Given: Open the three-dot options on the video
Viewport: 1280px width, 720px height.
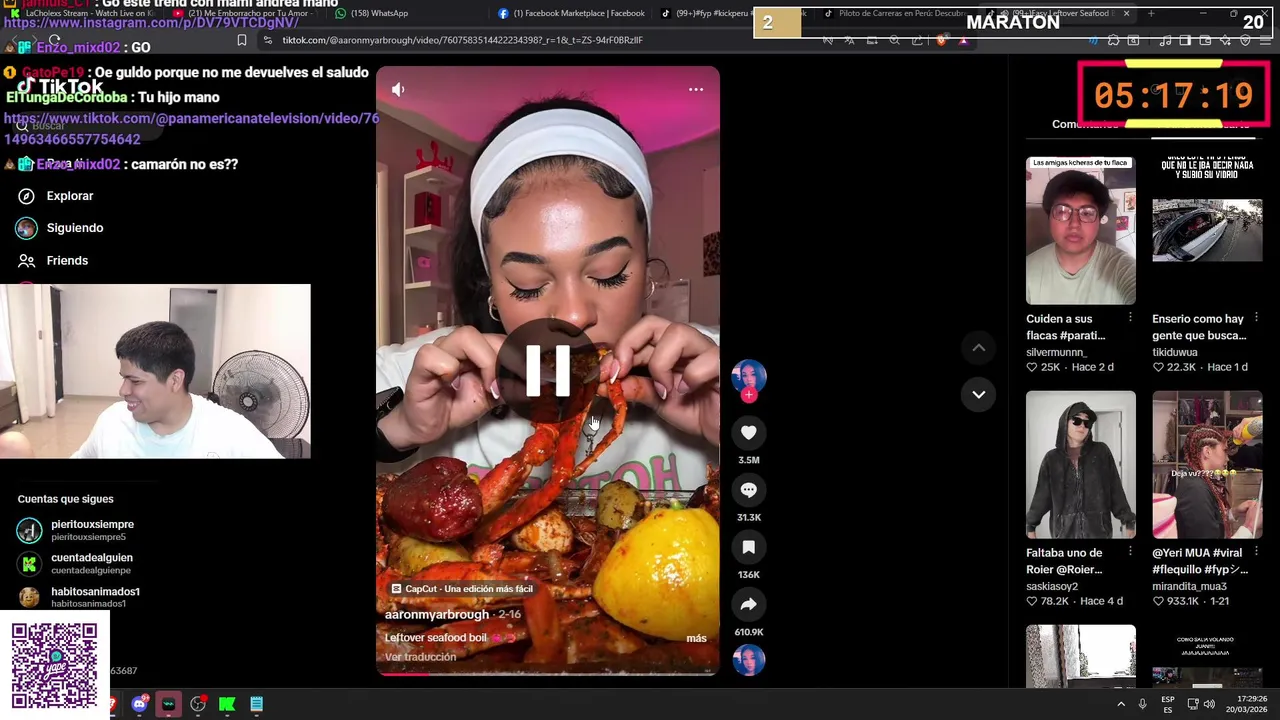Looking at the screenshot, I should click(696, 90).
